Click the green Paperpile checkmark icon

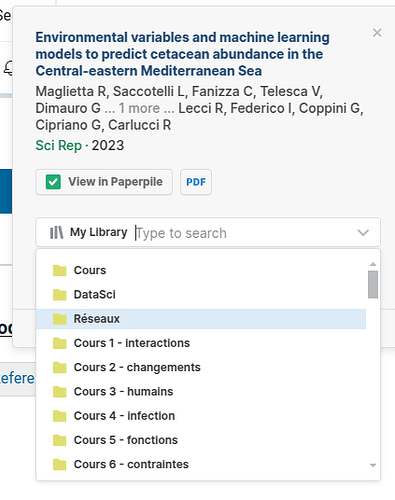click(x=53, y=182)
